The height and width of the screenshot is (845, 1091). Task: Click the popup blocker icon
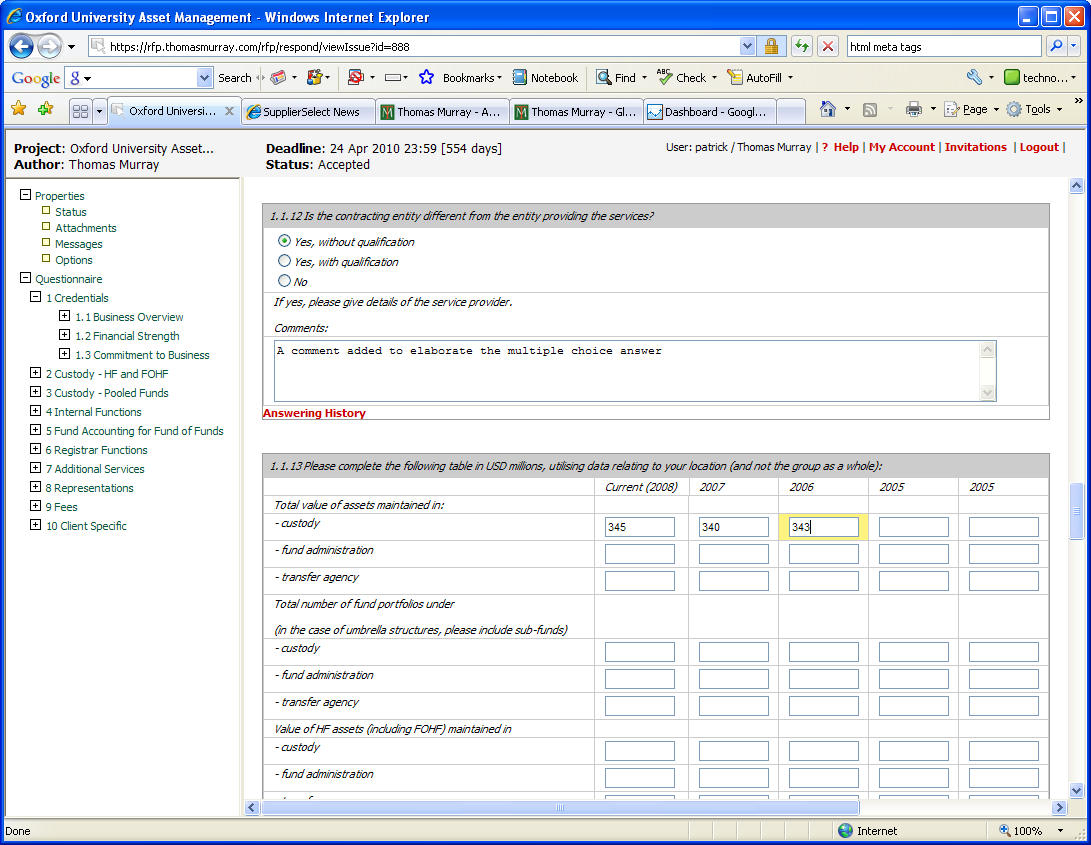coord(356,77)
